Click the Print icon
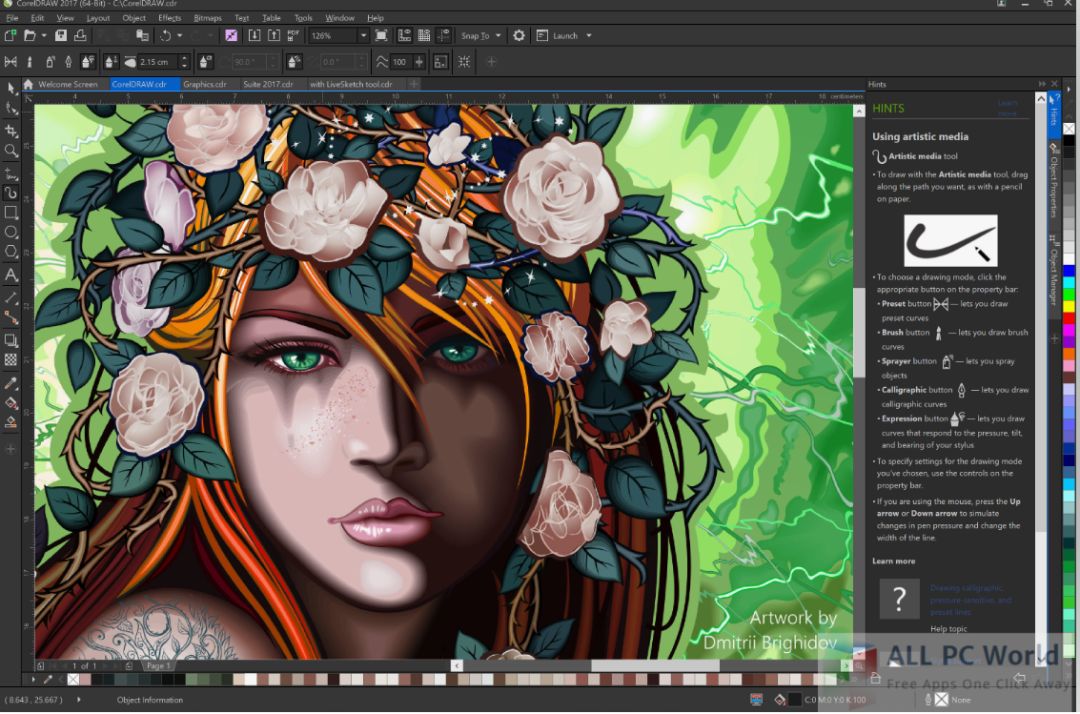This screenshot has height=714, width=1080. 80,35
